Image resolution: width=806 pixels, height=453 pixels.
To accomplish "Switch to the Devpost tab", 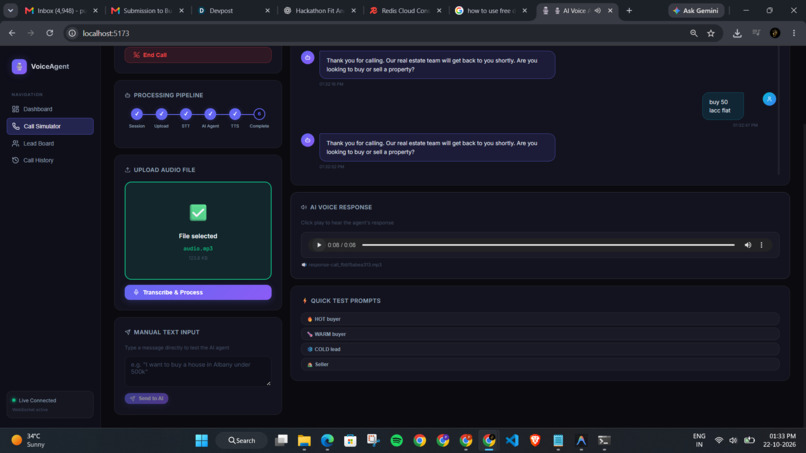I will click(x=234, y=10).
